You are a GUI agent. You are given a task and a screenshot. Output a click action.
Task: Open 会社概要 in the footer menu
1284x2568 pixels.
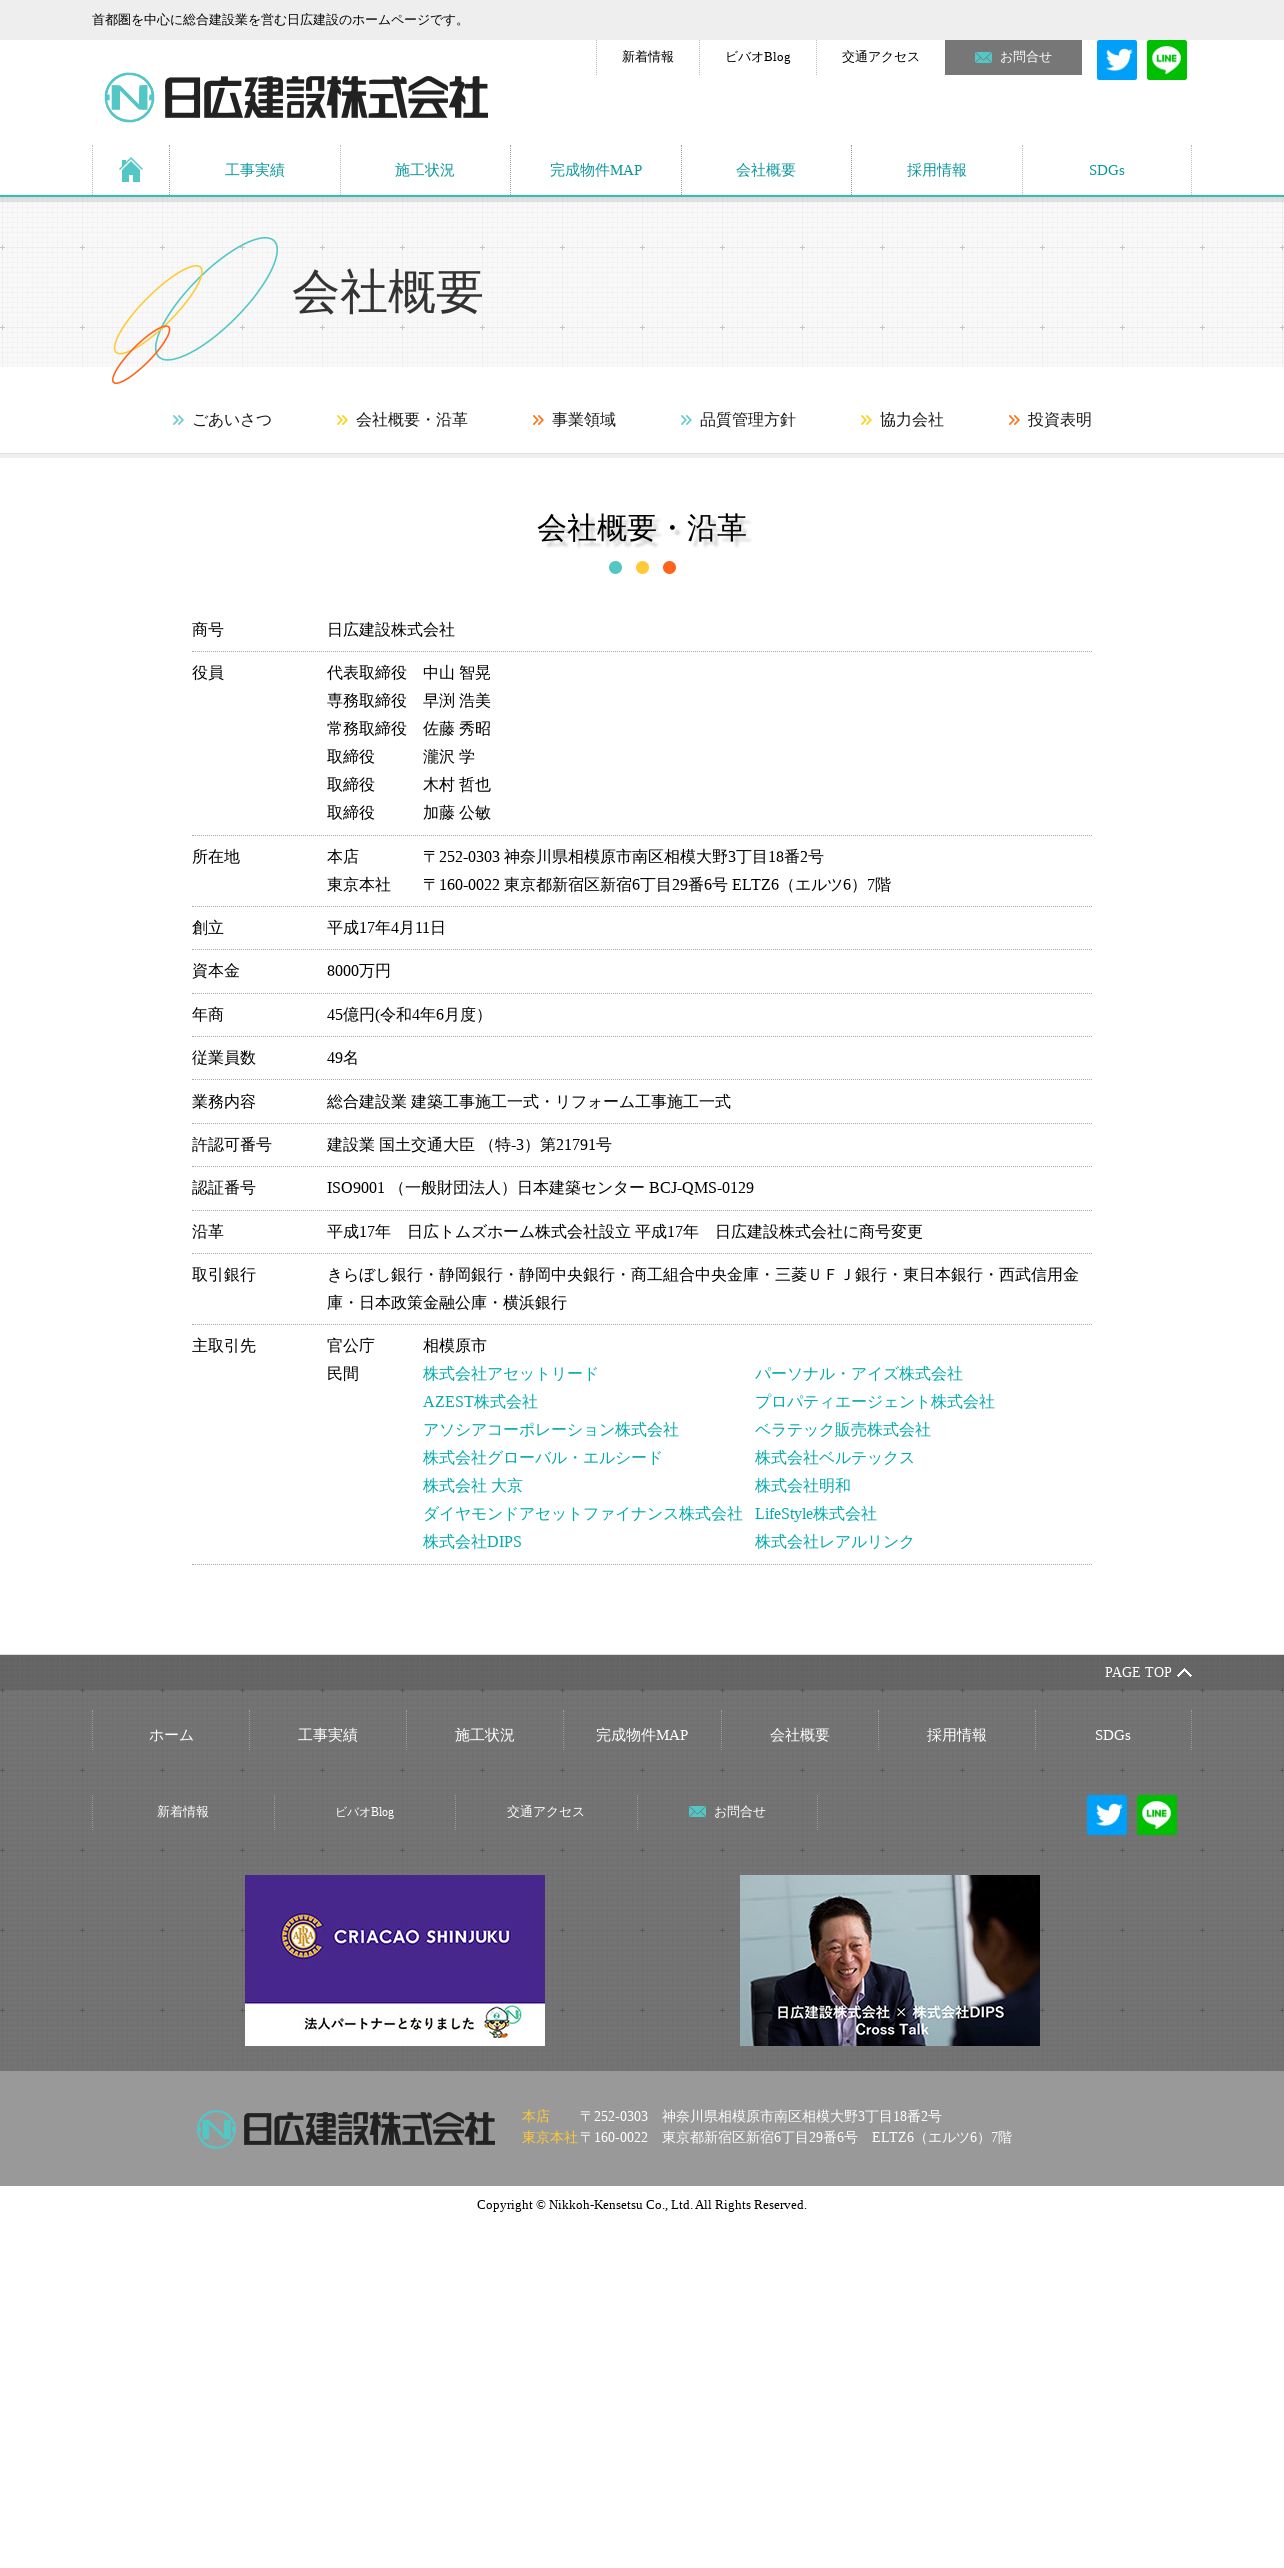[x=800, y=1735]
